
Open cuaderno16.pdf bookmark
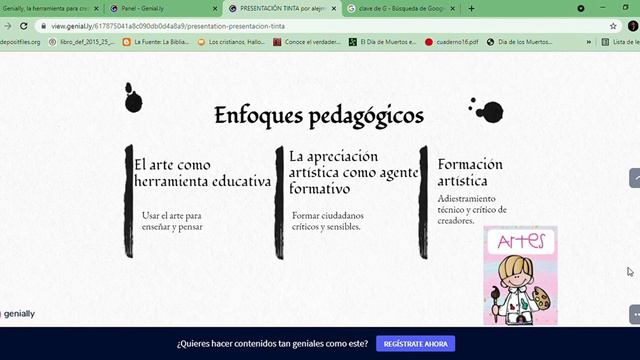(x=452, y=42)
